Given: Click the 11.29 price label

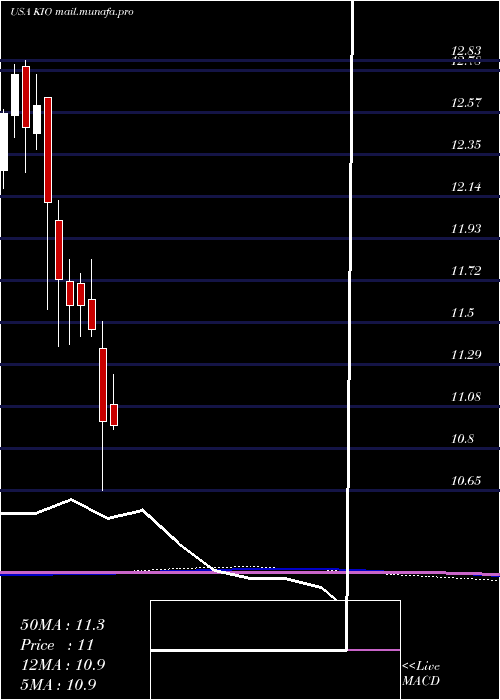Looking at the screenshot, I should (466, 355).
